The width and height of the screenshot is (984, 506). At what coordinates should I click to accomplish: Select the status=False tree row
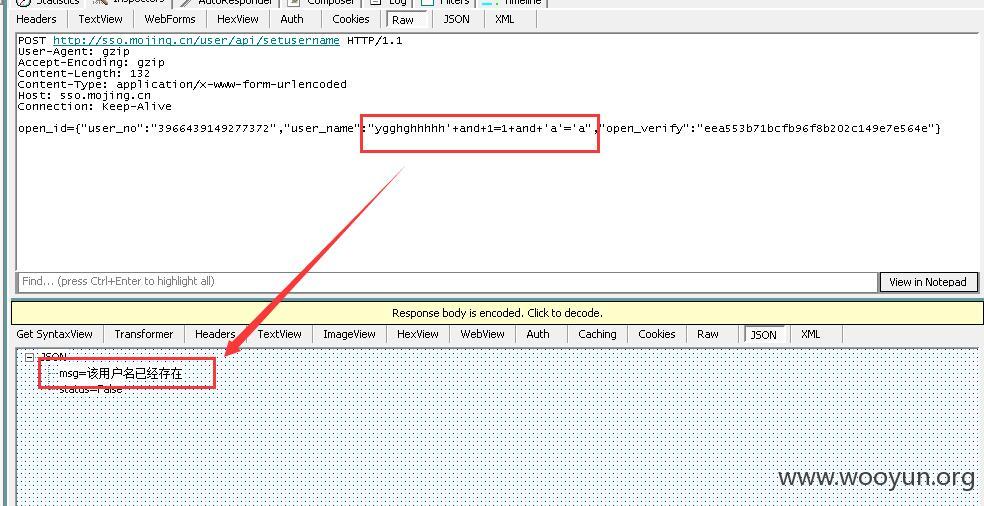click(x=90, y=390)
